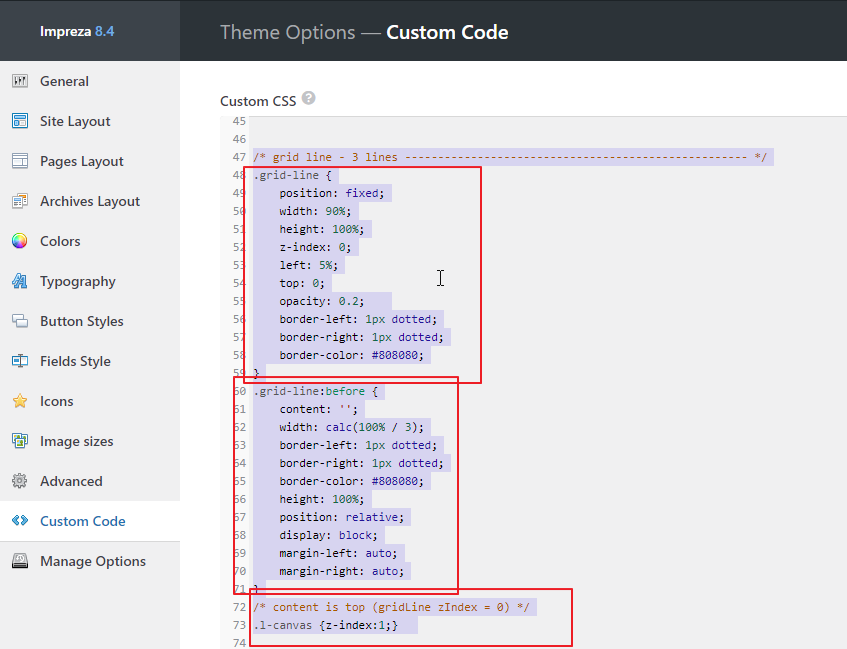Open Button Styles settings
This screenshot has height=649, width=847.
(90, 321)
